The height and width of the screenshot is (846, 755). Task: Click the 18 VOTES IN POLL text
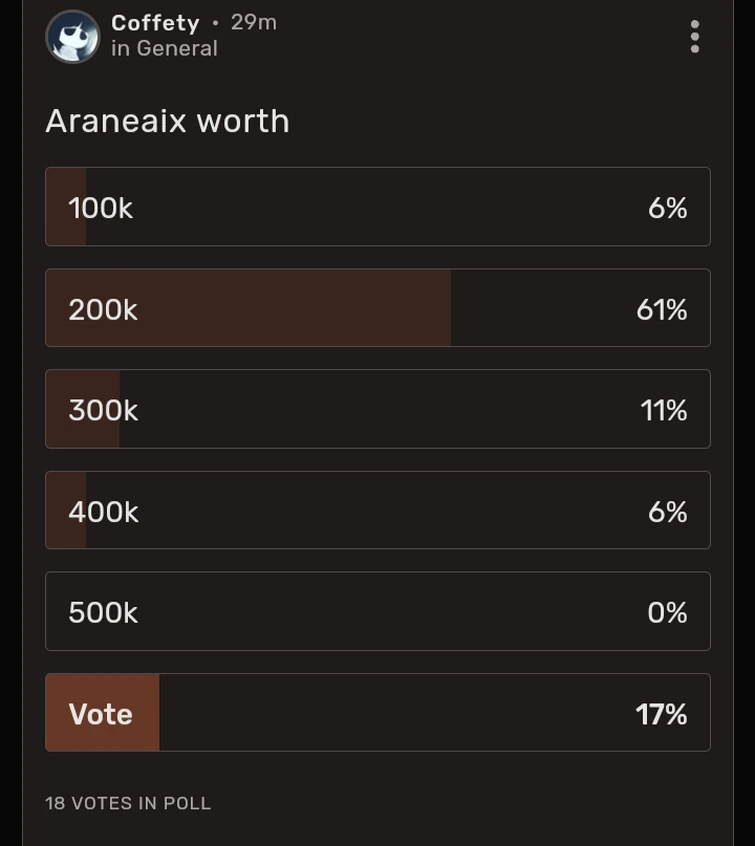pyautogui.click(x=126, y=803)
